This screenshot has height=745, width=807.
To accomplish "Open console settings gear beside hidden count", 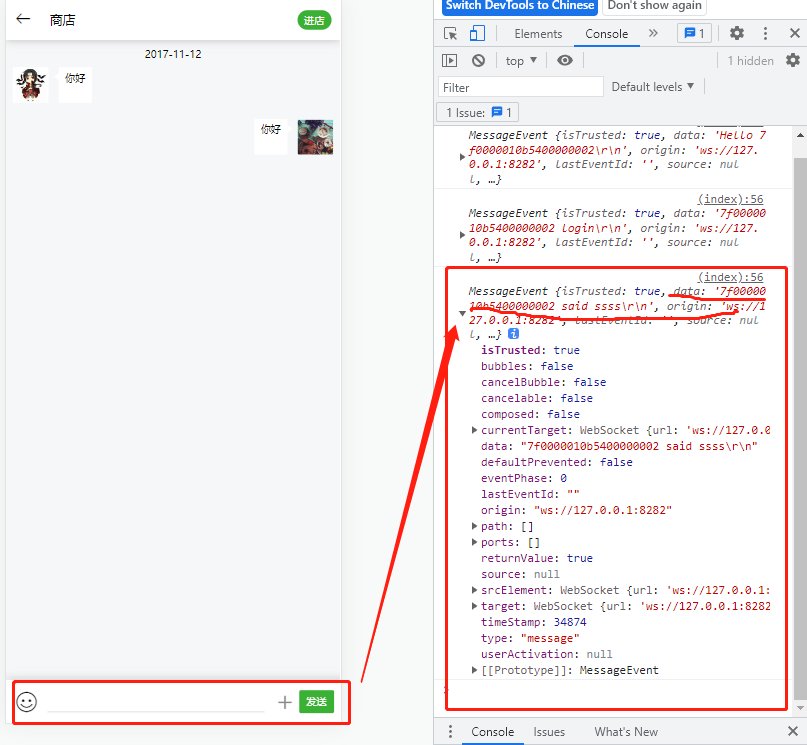I will click(x=792, y=61).
